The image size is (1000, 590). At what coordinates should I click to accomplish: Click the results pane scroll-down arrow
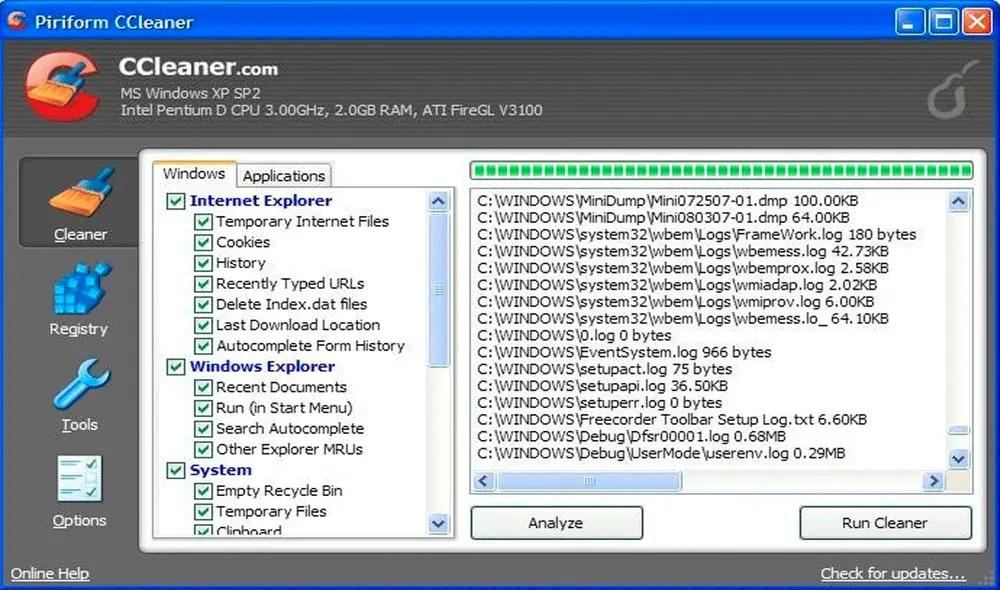(956, 457)
